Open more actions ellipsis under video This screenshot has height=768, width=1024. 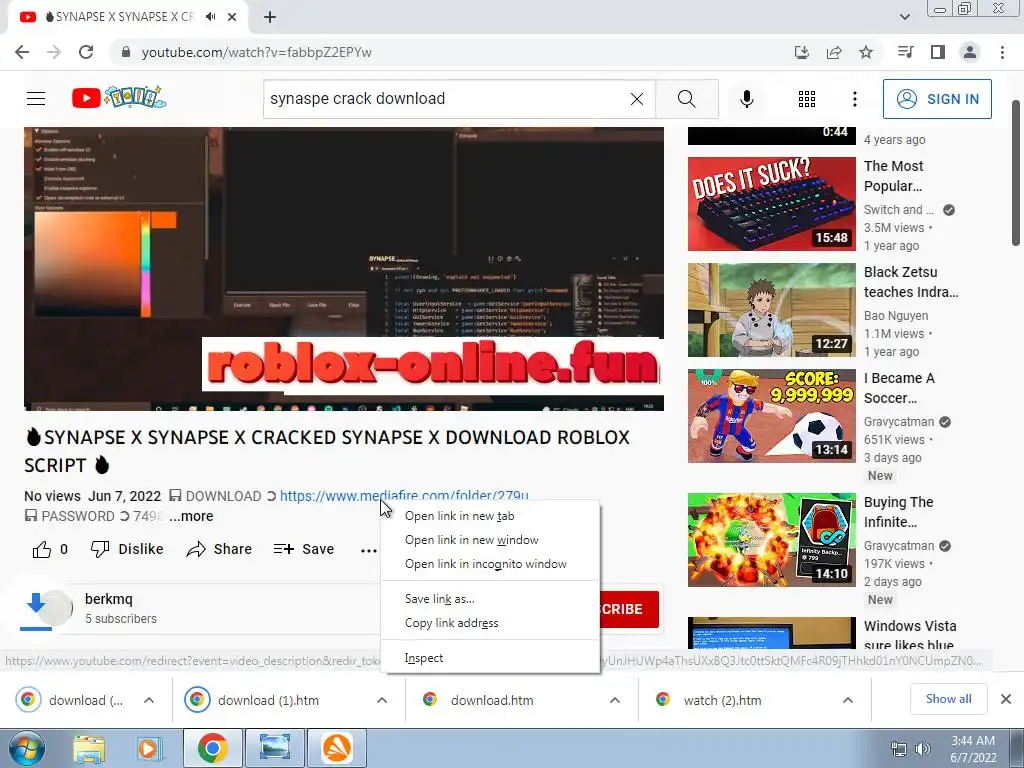tap(369, 550)
